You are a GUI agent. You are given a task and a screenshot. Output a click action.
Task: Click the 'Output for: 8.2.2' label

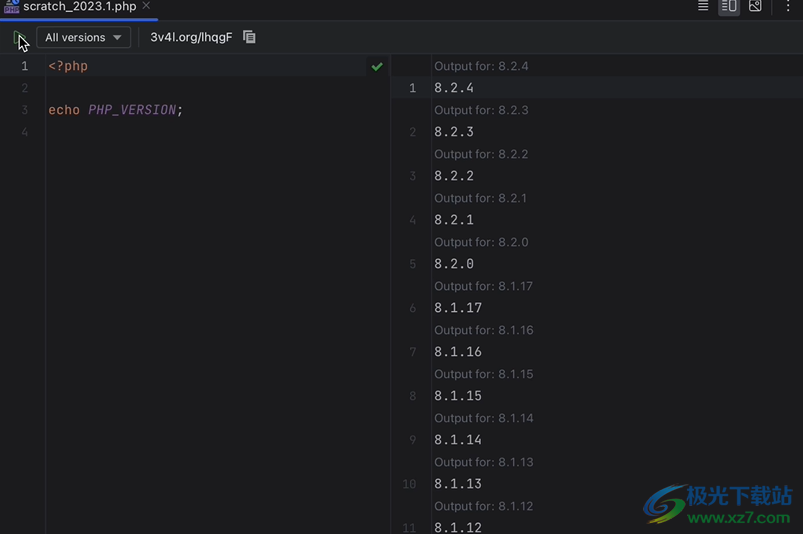(x=481, y=154)
